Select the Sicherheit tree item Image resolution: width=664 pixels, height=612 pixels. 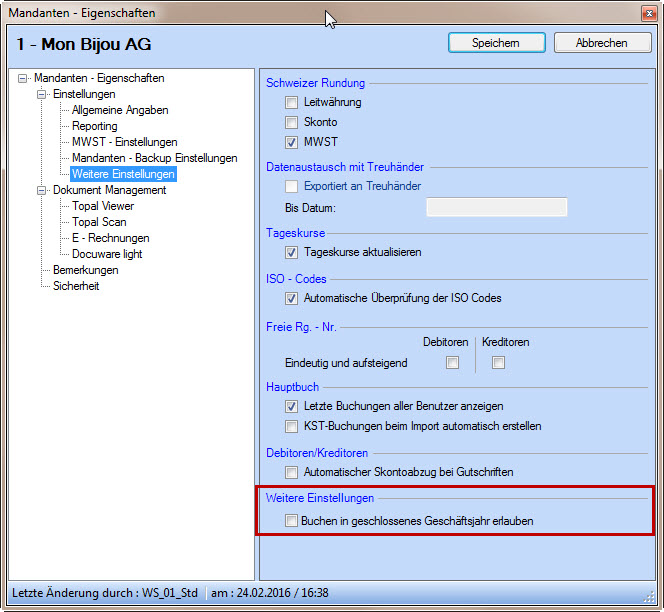pos(76,286)
